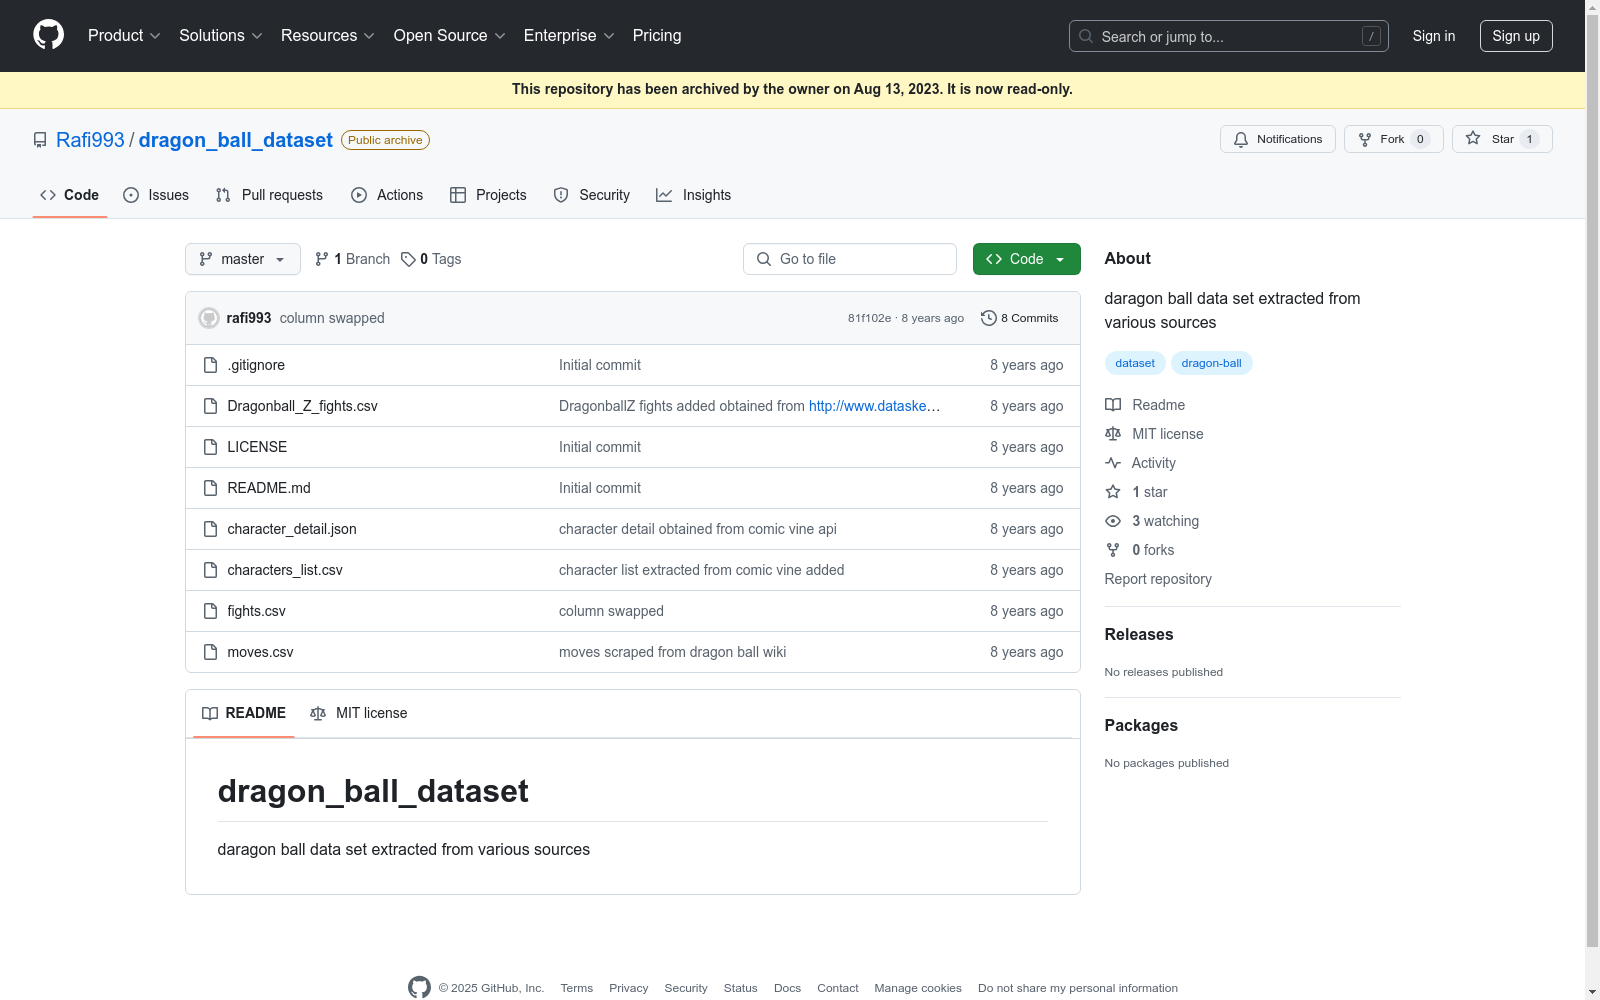
Task: Click the branch icon beside 1 Branch
Action: 322,259
